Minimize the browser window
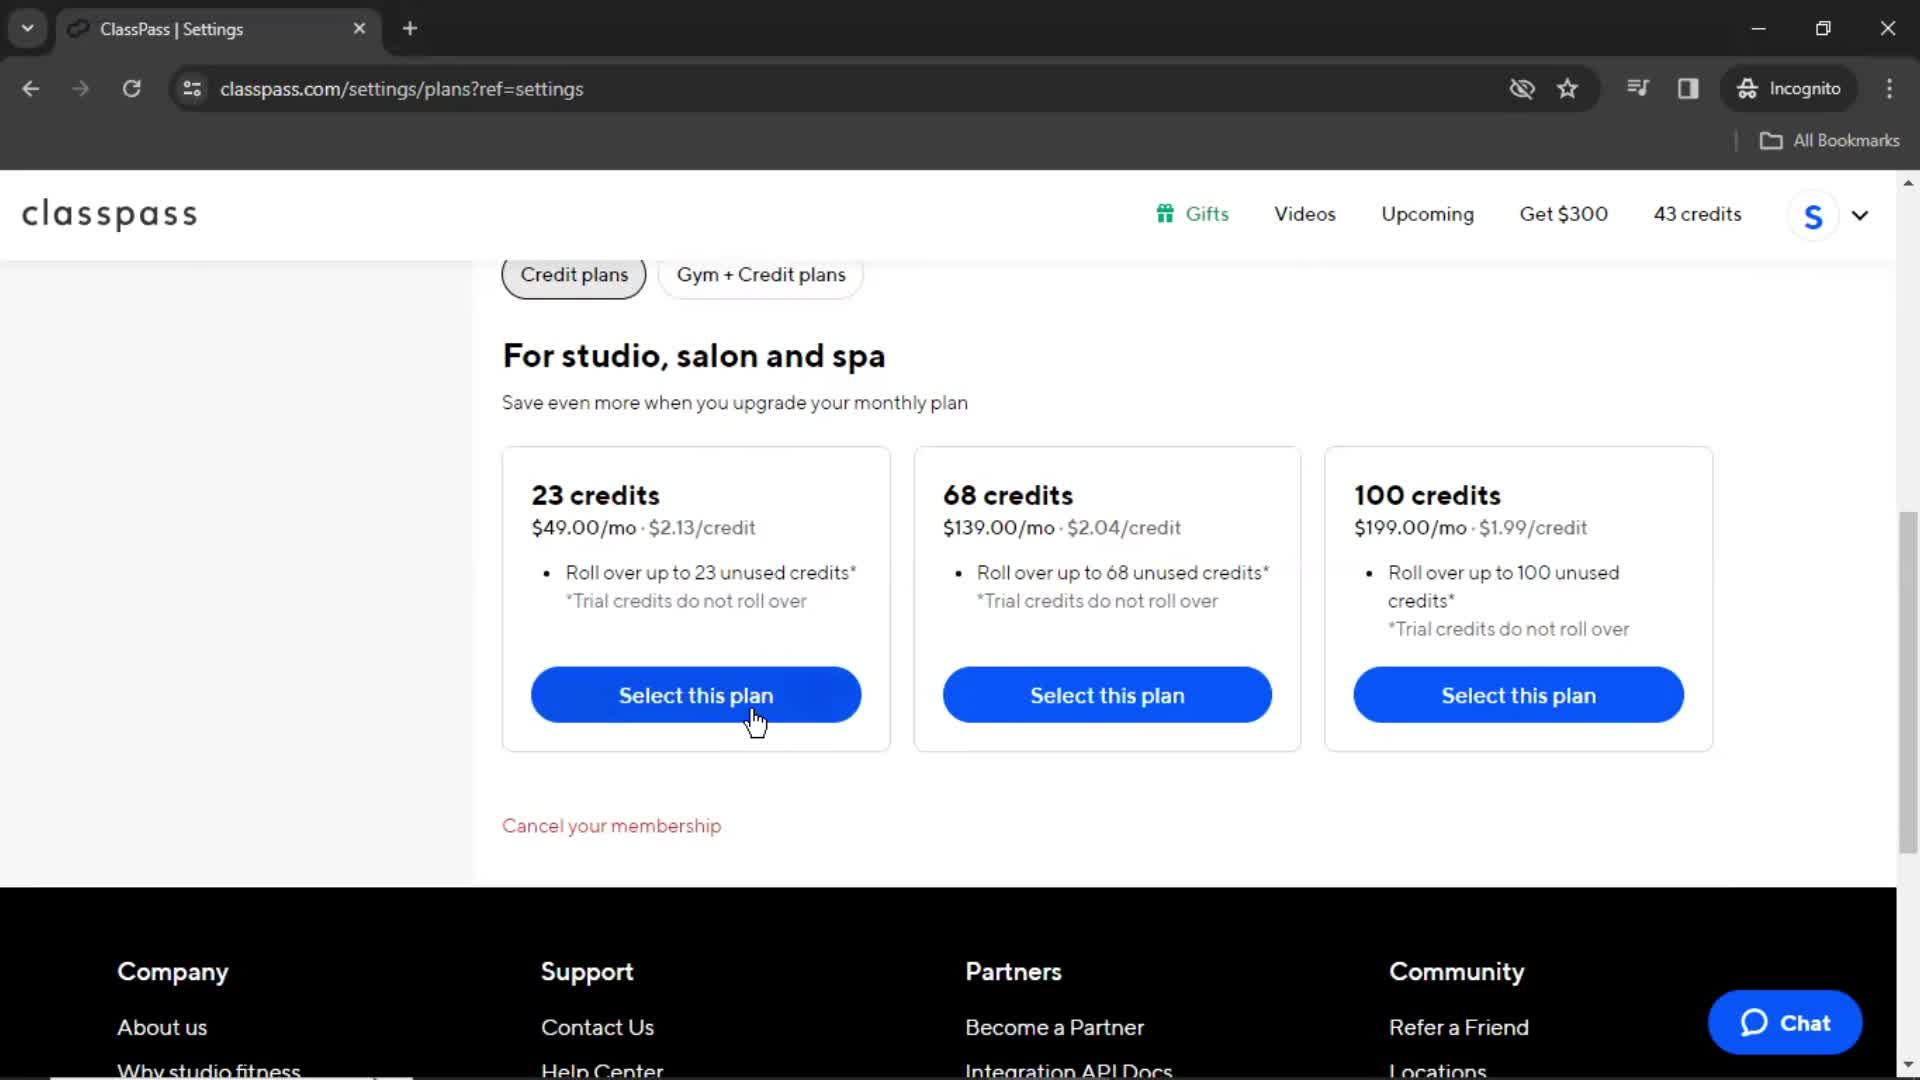 point(1759,29)
